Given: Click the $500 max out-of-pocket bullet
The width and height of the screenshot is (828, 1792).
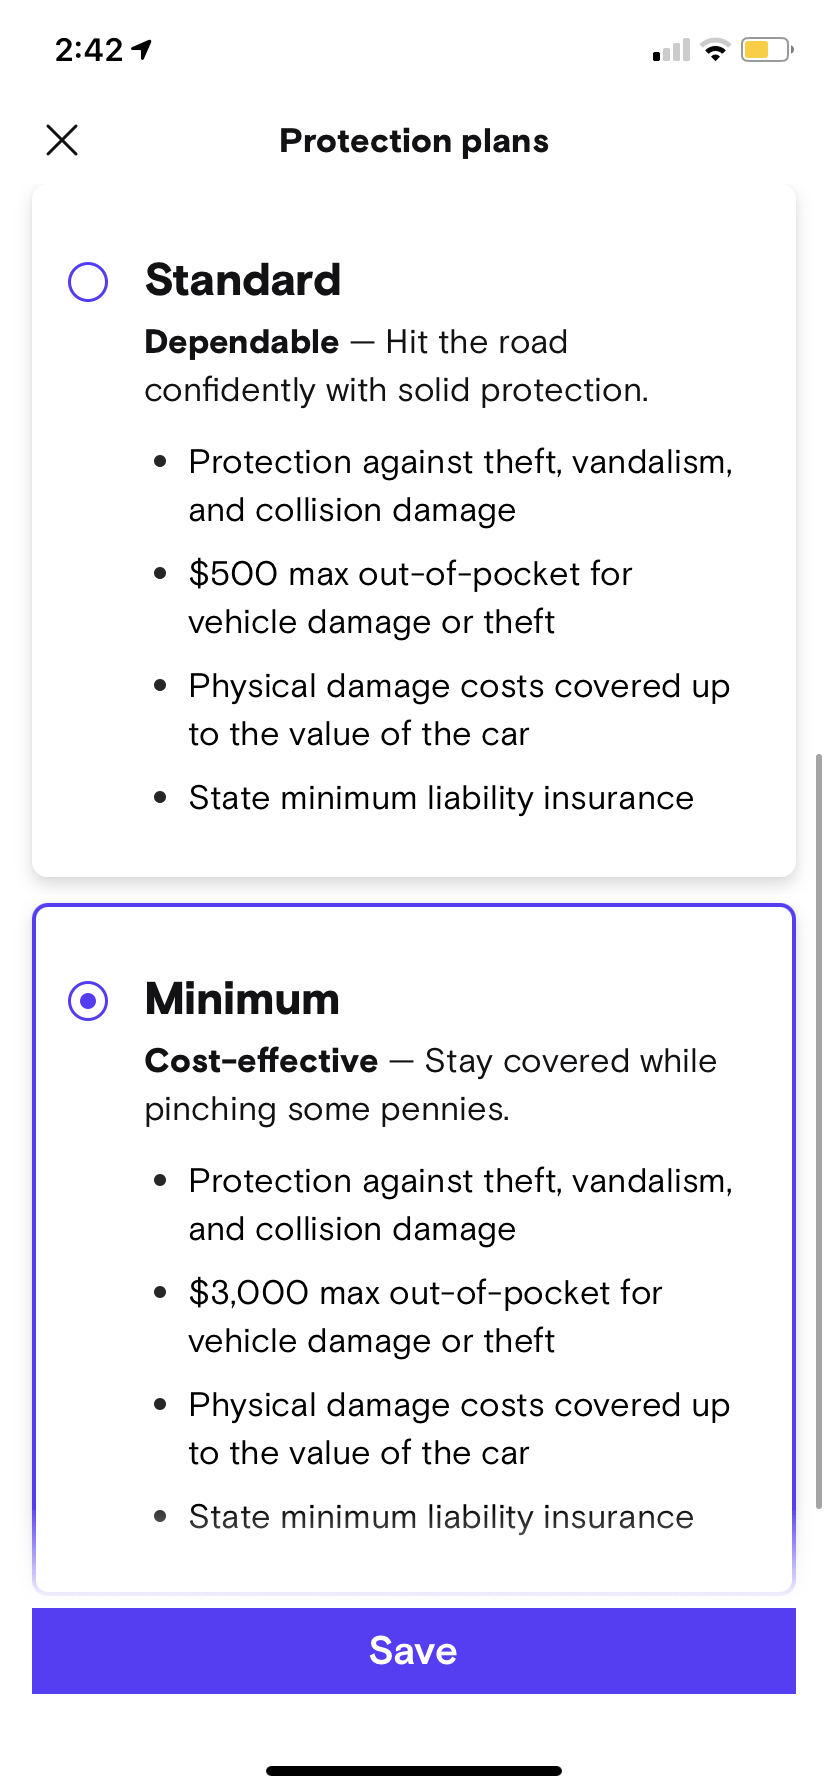Looking at the screenshot, I should click(x=410, y=598).
